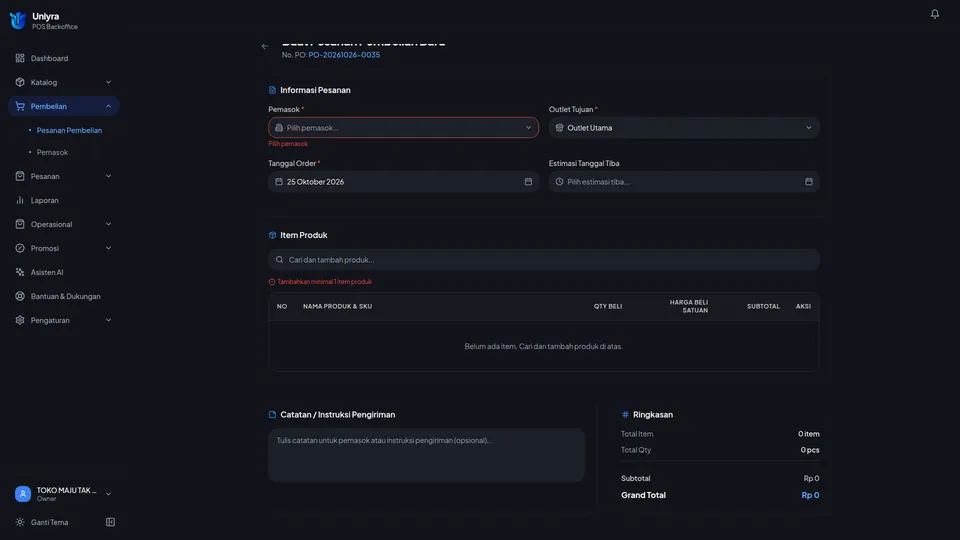Click the Unlyra logo icon

tap(18, 20)
